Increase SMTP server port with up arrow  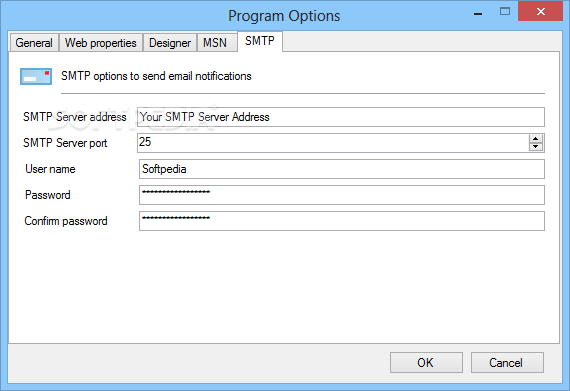tap(535, 138)
